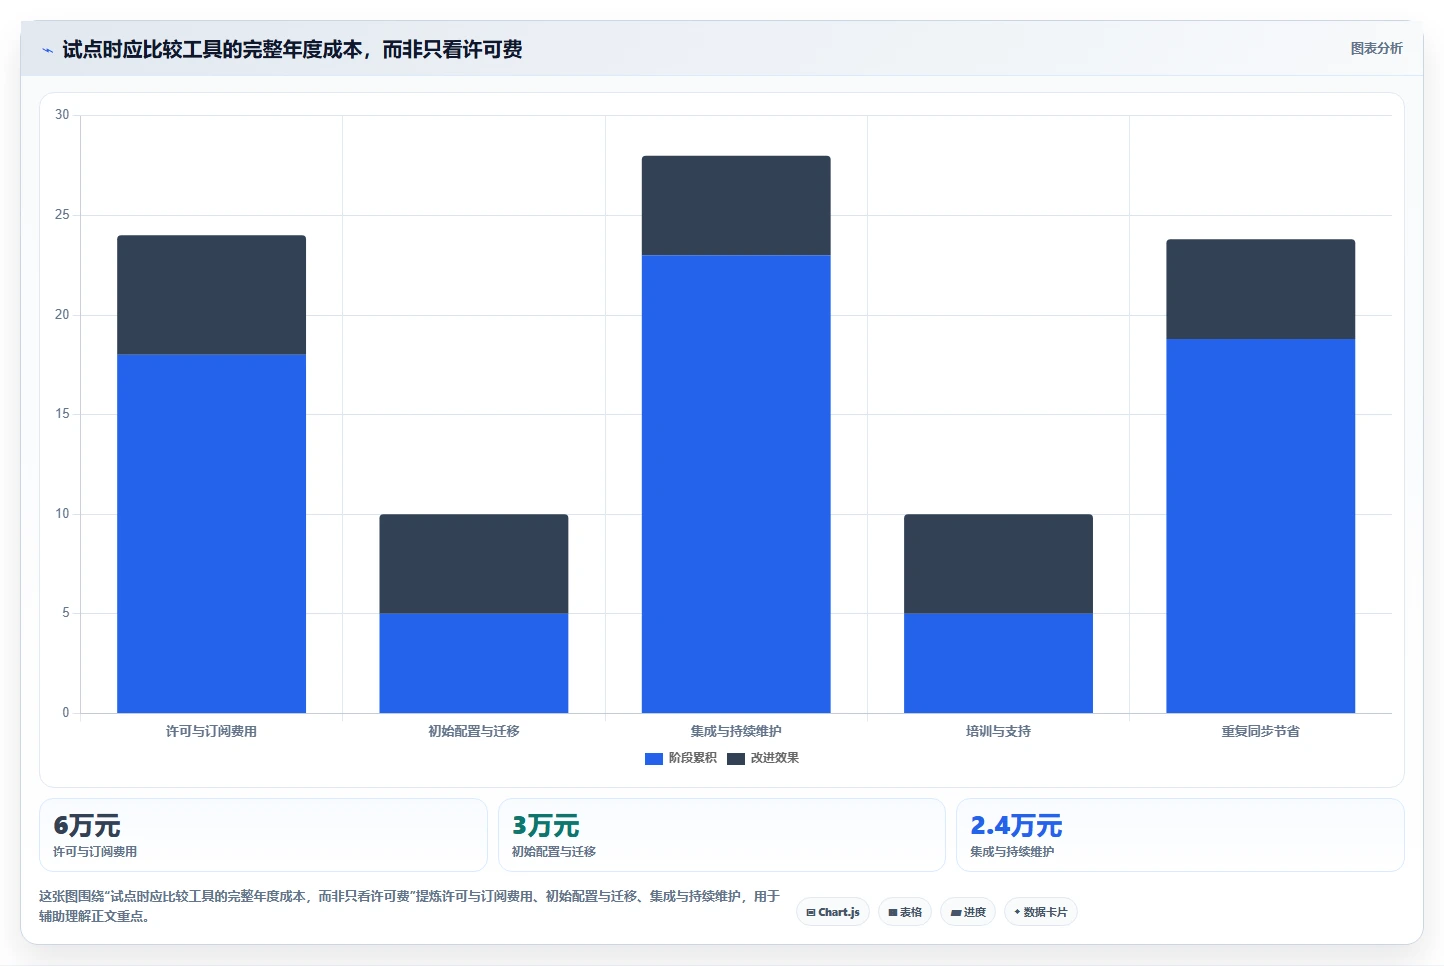This screenshot has height=966, width=1444.
Task: Click the dark segment of 许可与订阅费用 bar
Action: 211,295
